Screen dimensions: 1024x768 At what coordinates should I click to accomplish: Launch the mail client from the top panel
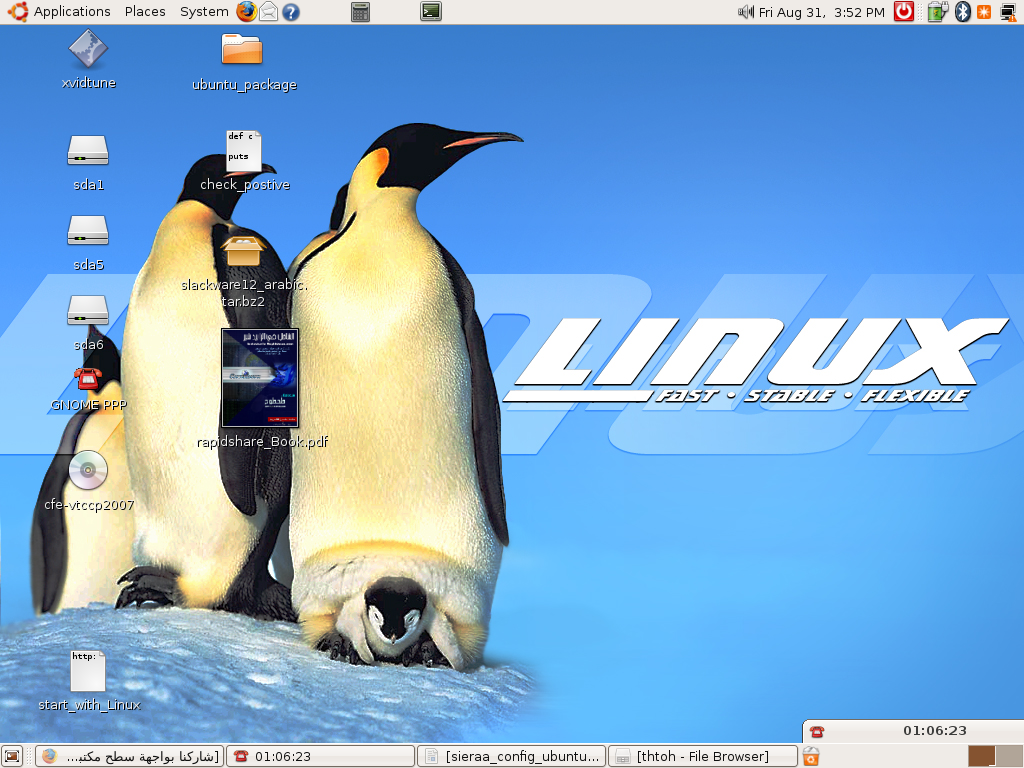(268, 12)
